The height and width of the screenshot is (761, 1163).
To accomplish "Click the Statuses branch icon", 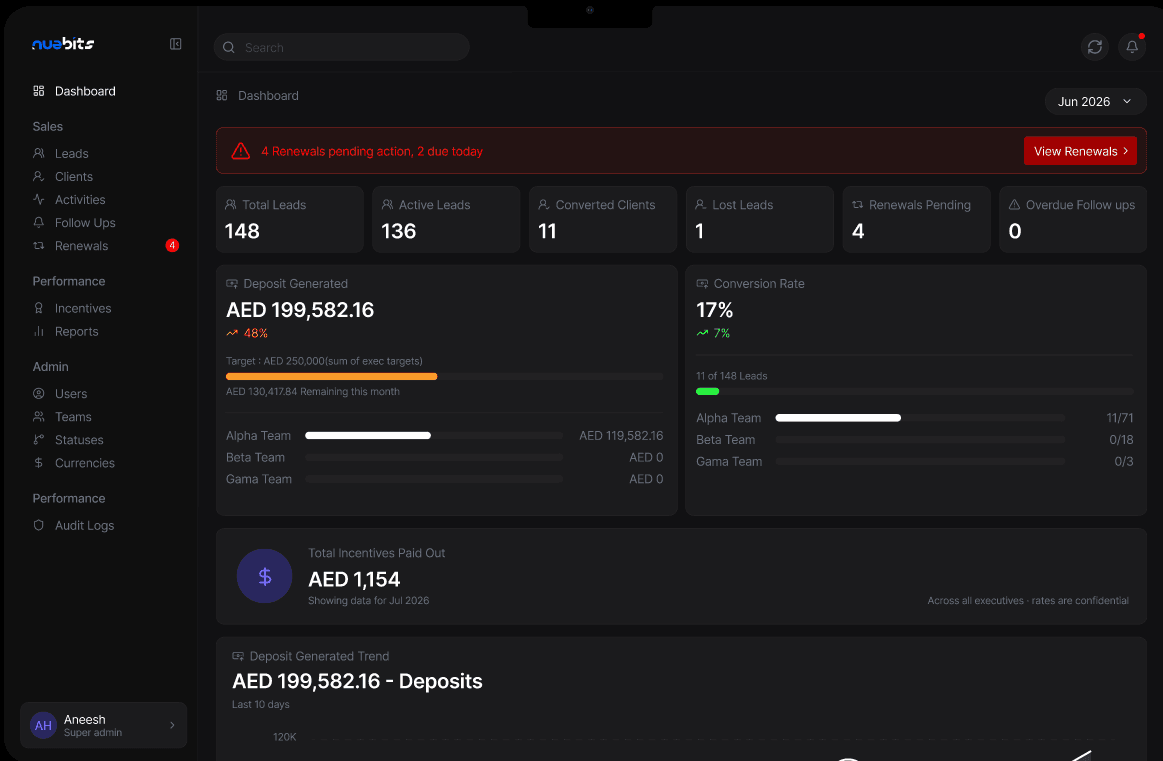I will pyautogui.click(x=39, y=440).
